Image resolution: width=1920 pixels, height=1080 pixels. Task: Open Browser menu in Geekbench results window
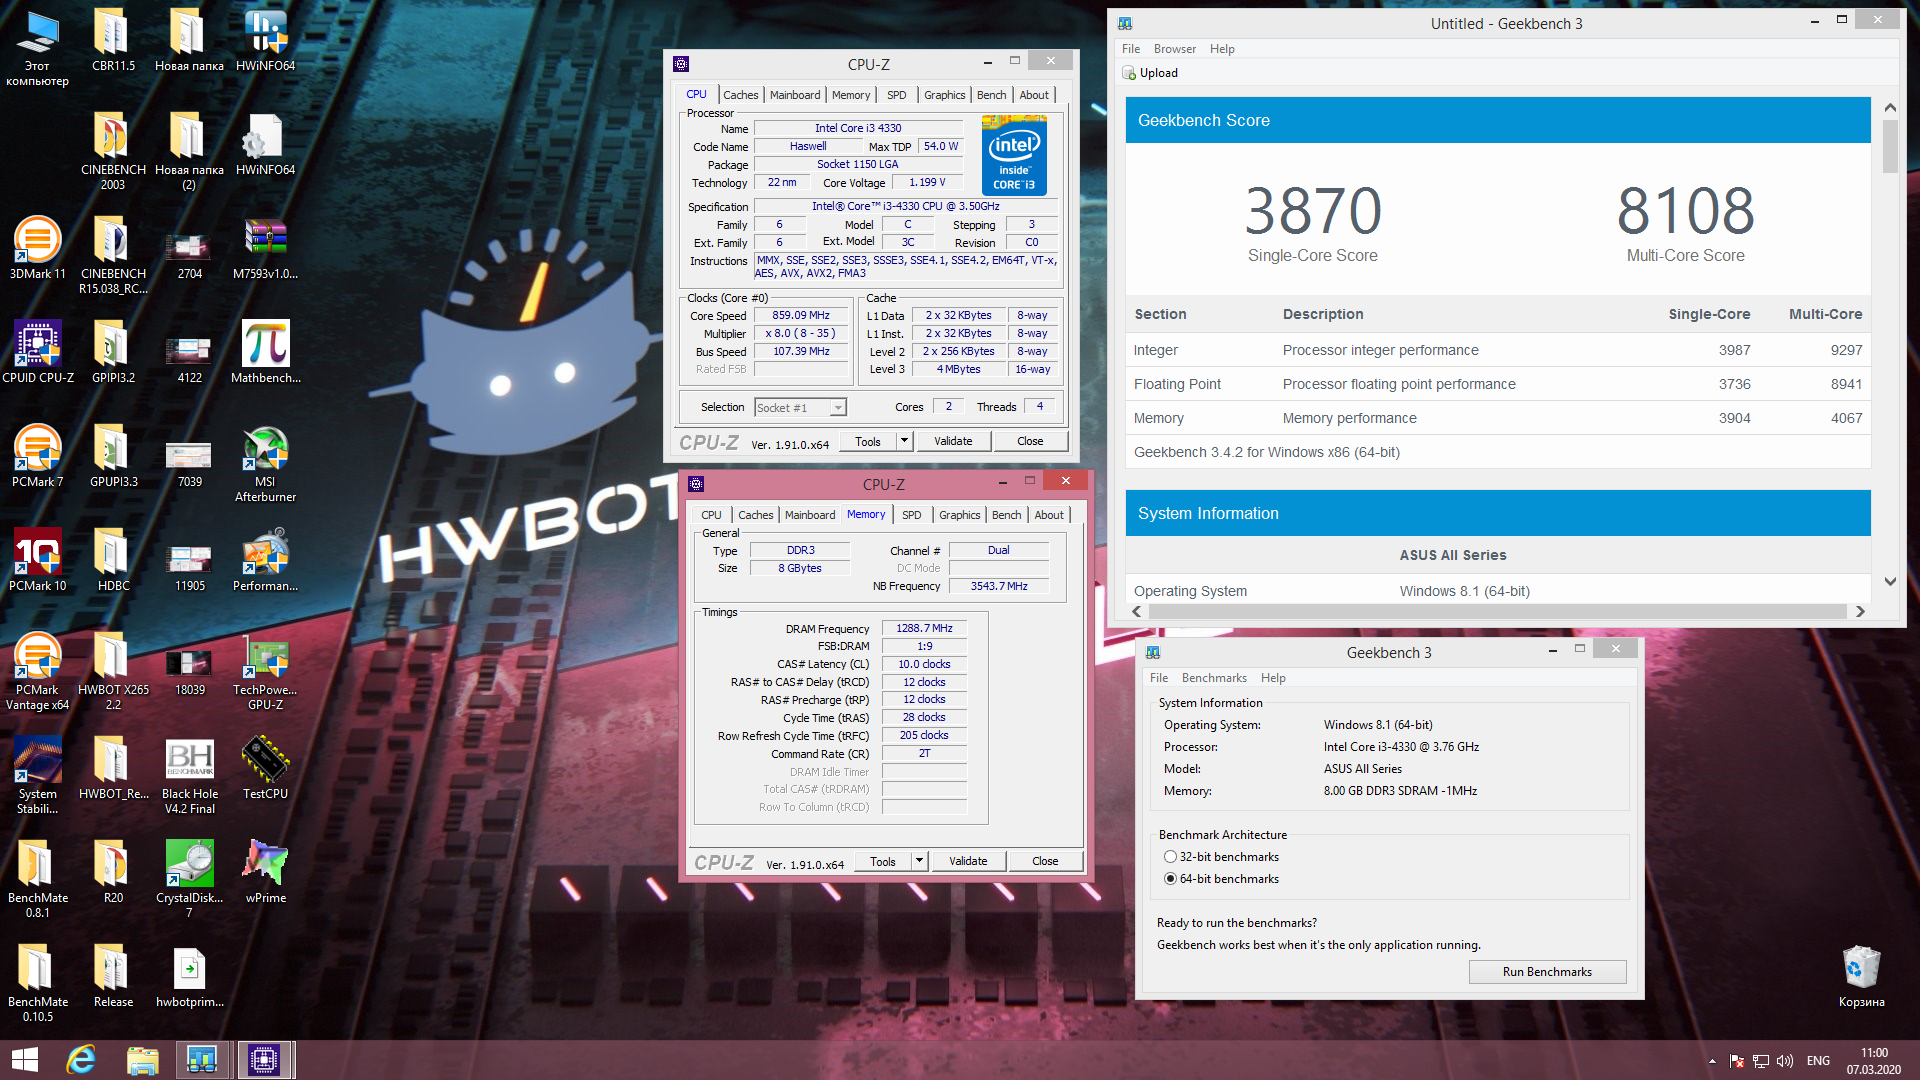click(1174, 49)
